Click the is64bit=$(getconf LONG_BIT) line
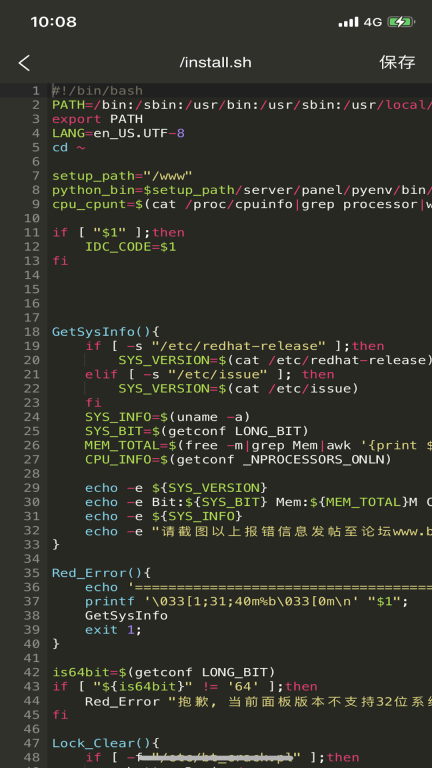The width and height of the screenshot is (432, 768). (x=164, y=672)
